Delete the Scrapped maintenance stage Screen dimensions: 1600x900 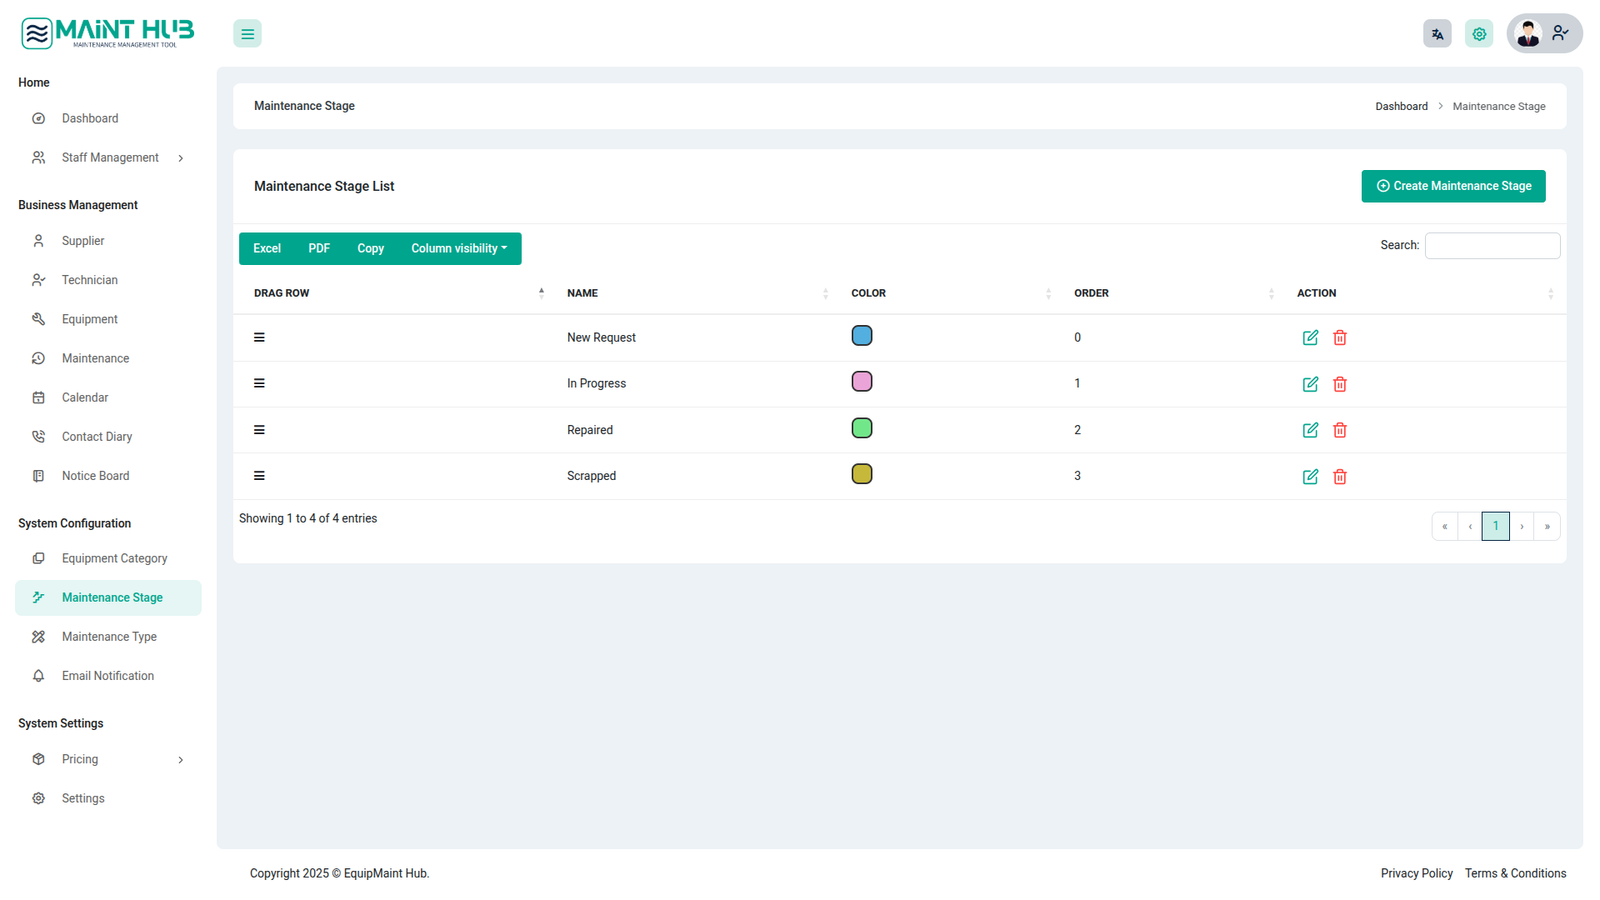pyautogui.click(x=1340, y=477)
